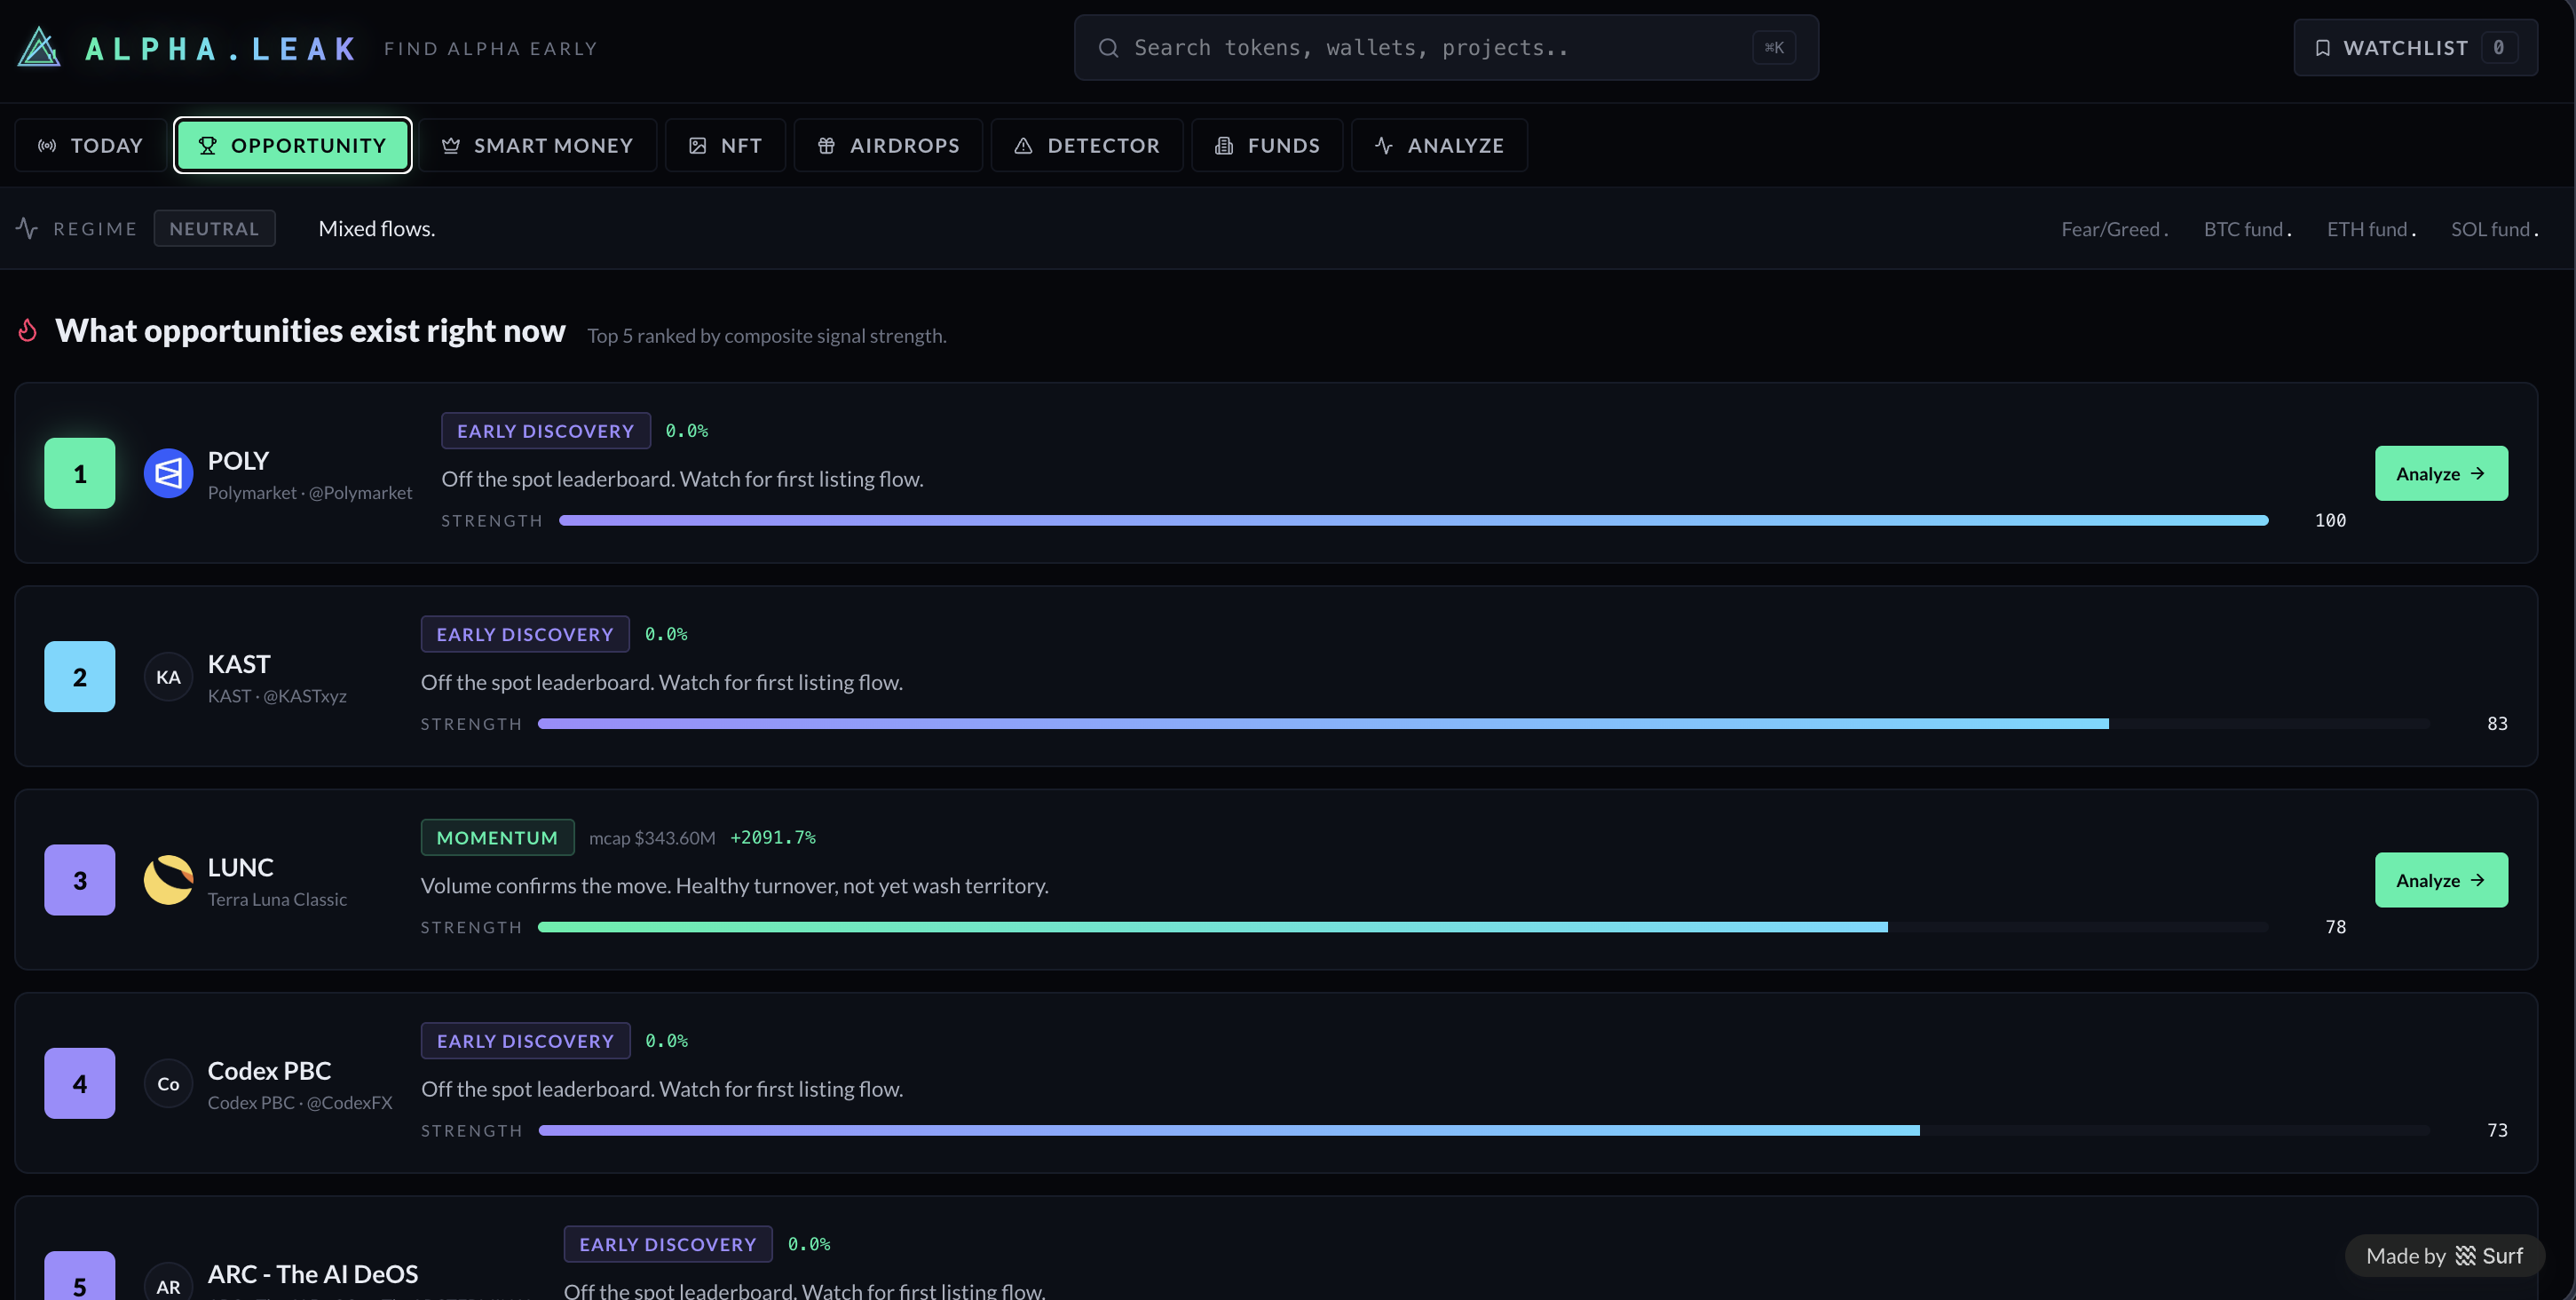Click the AR avatar for ARC

[168, 1285]
